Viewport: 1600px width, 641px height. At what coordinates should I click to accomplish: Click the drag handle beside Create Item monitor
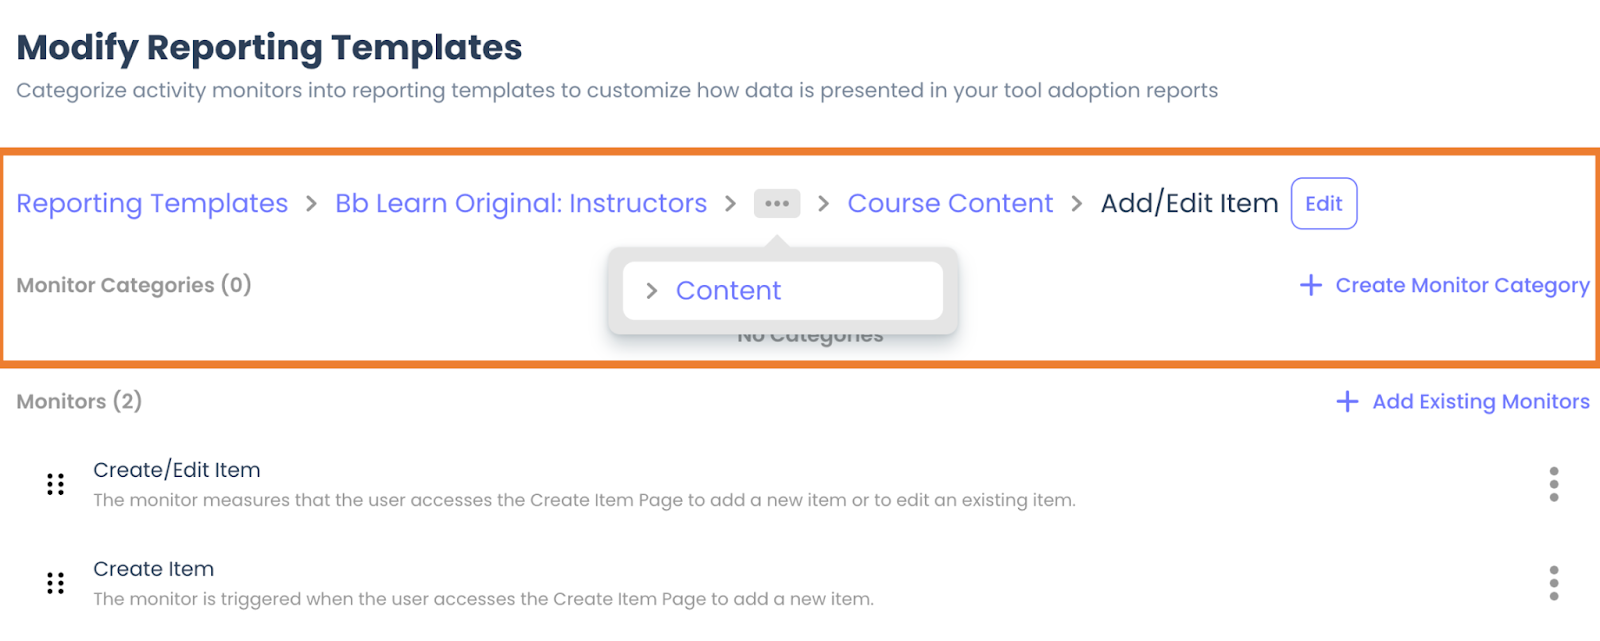56,583
